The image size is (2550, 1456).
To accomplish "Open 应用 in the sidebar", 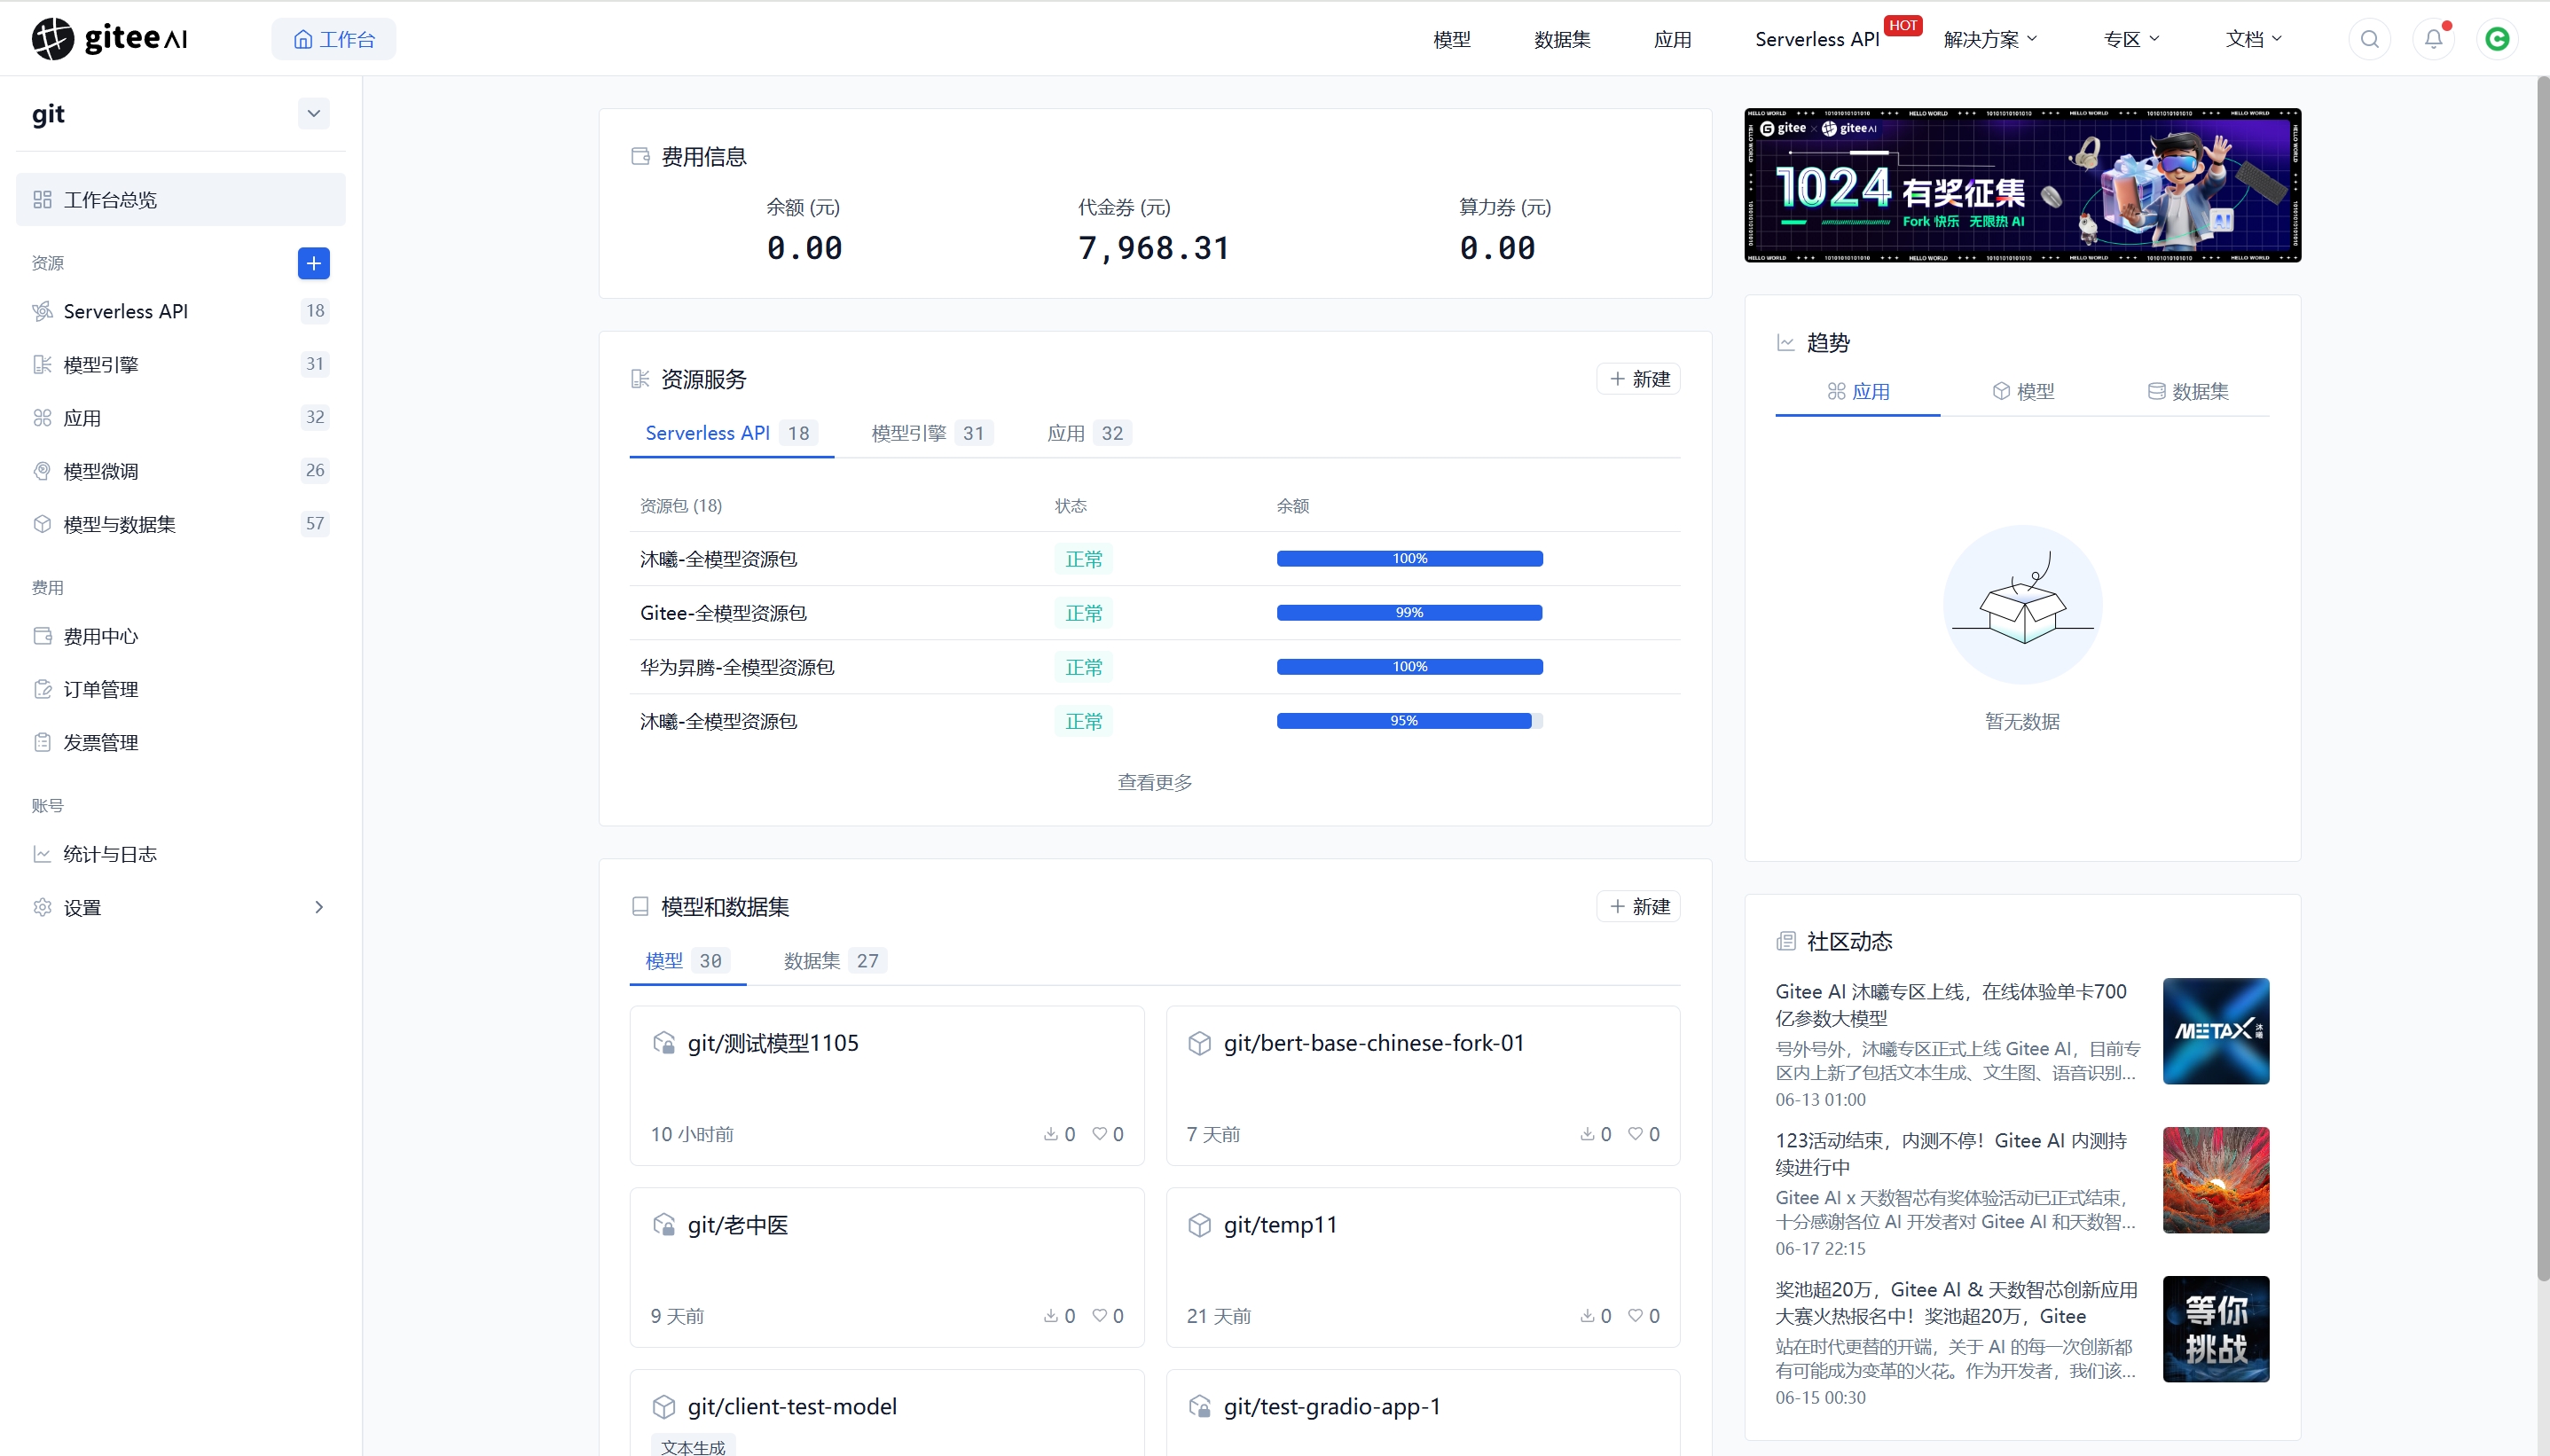I will (180, 417).
